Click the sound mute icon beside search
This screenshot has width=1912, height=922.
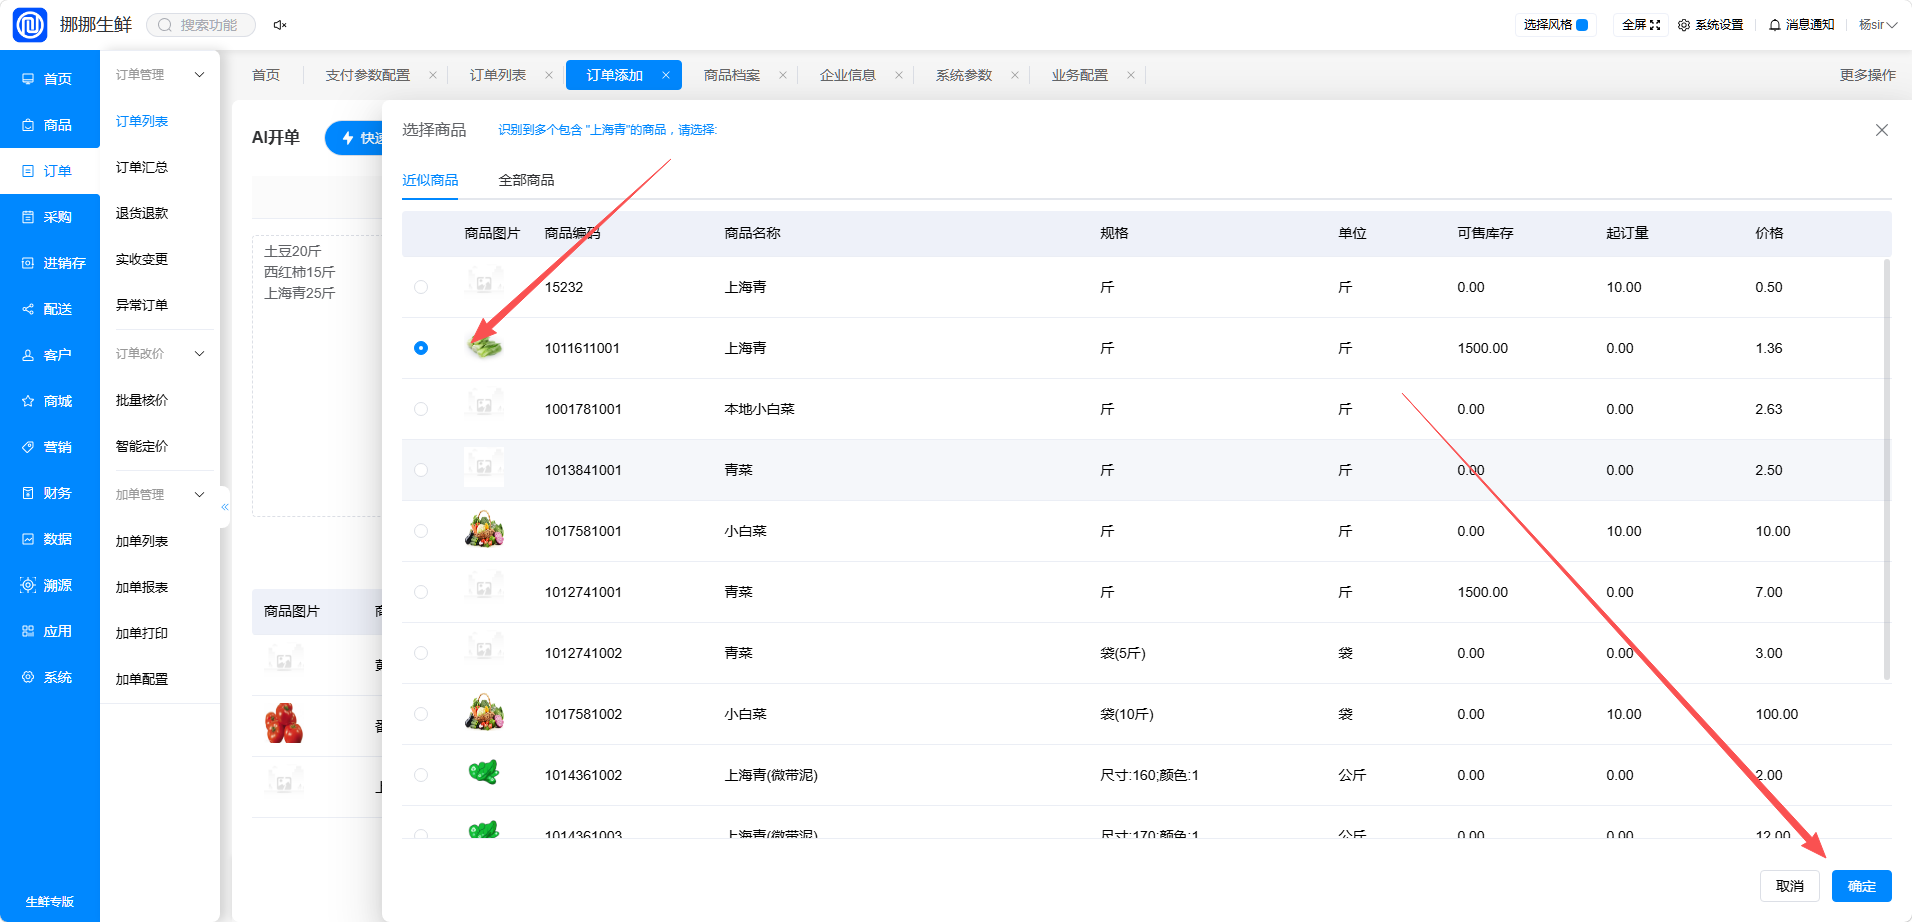click(280, 25)
